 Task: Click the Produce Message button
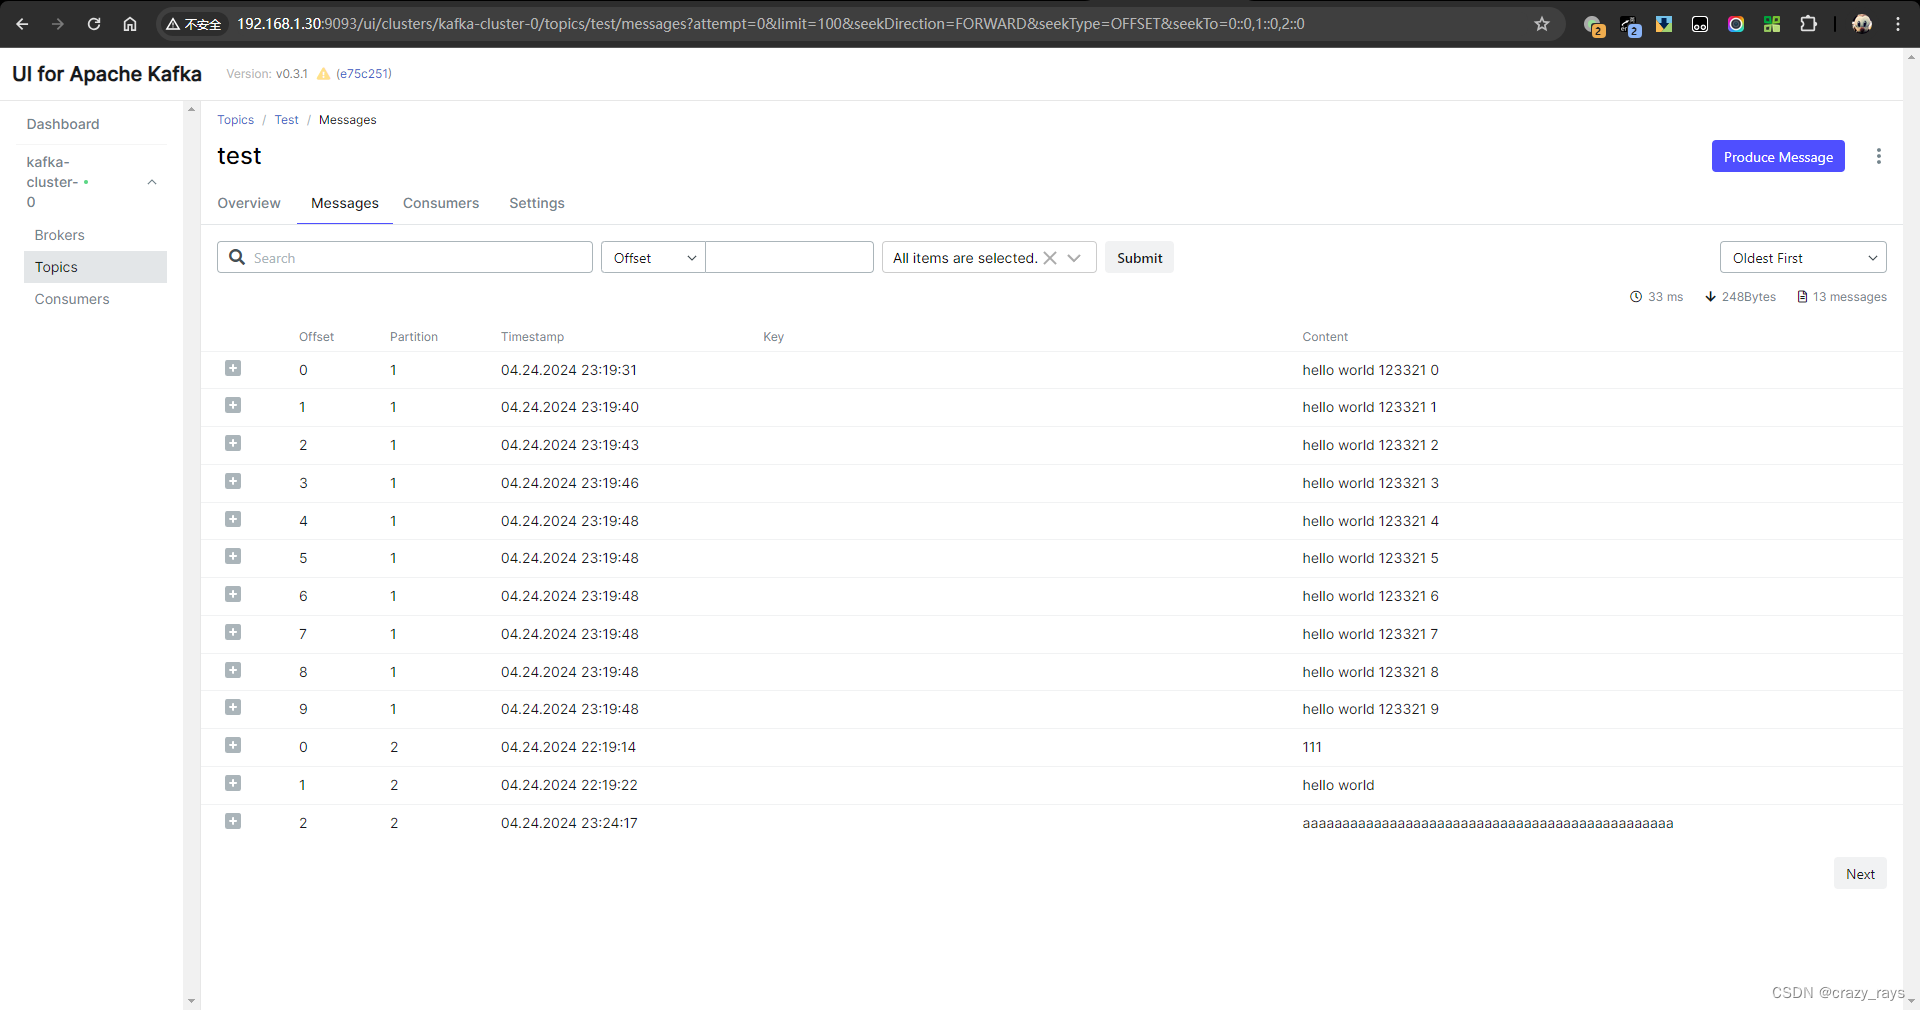1778,157
